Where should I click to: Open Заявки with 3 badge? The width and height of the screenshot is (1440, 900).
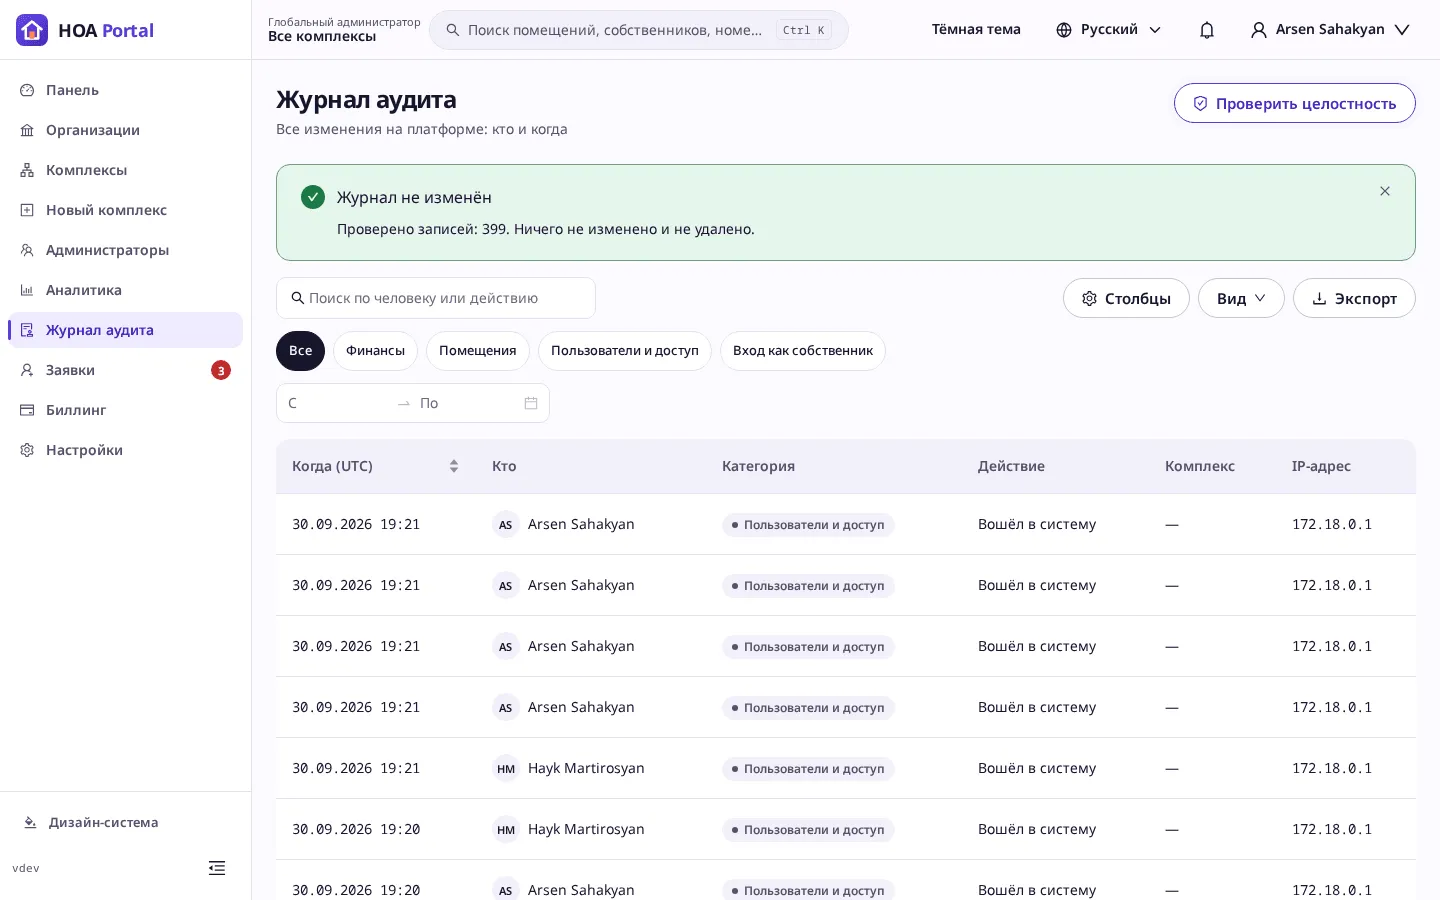[125, 370]
